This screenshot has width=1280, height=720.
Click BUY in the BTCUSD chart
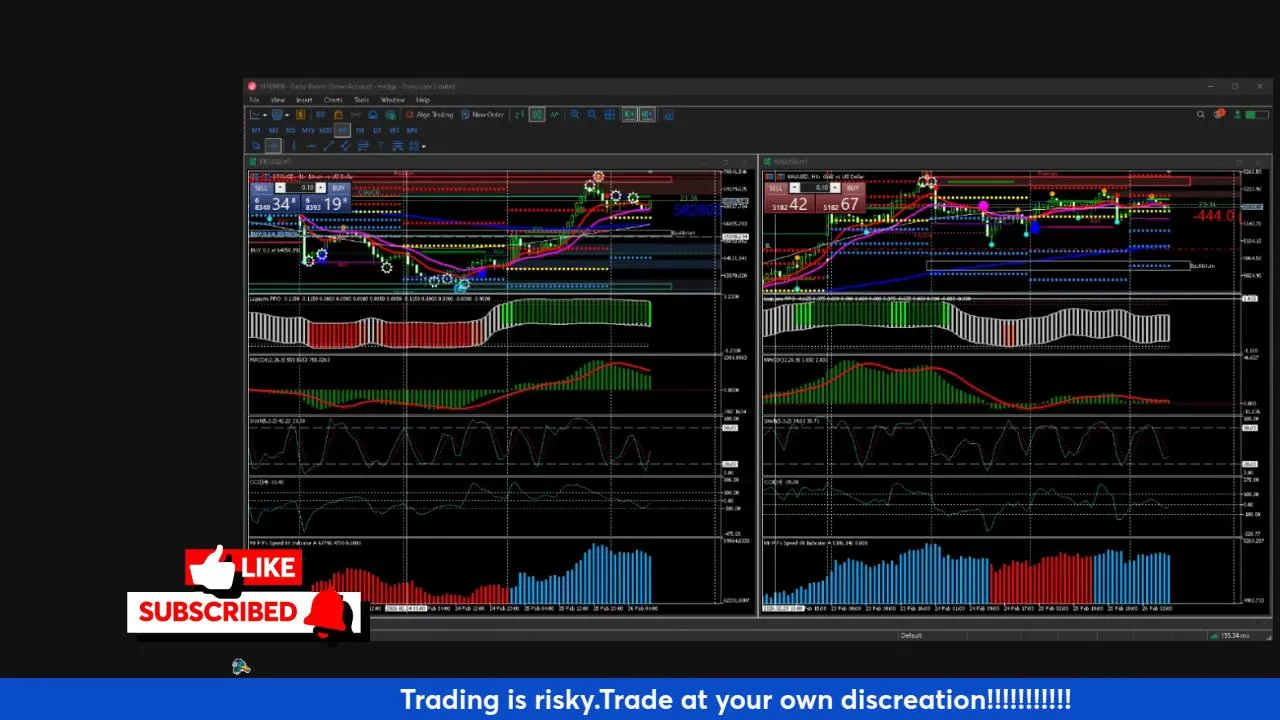[339, 188]
